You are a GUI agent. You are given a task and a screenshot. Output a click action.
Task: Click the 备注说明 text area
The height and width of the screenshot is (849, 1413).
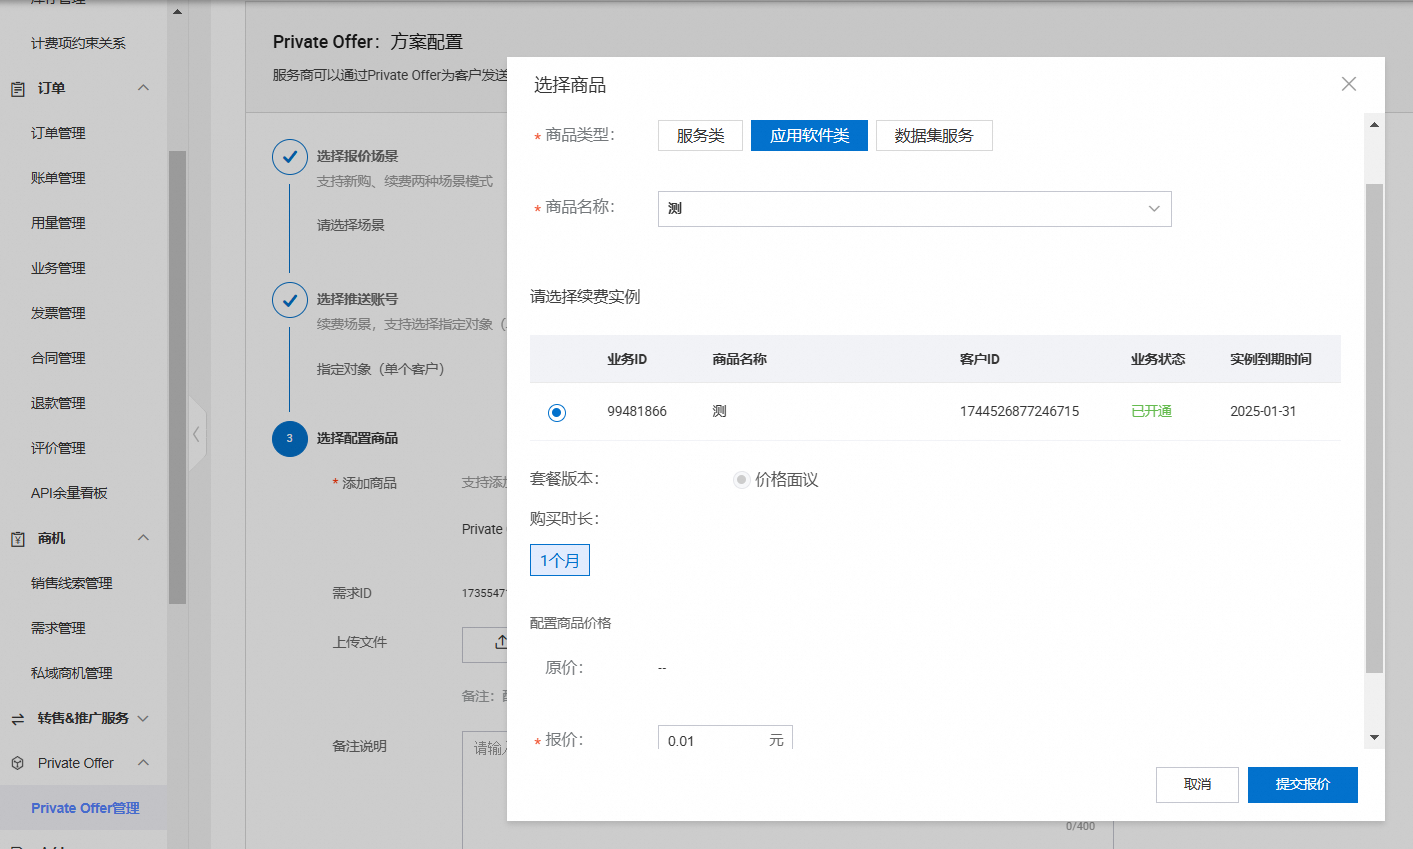788,790
